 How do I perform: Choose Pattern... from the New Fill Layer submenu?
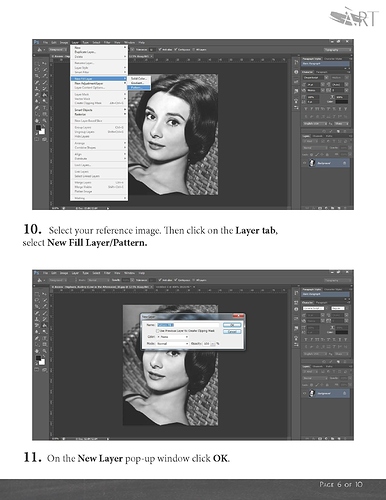[139, 87]
